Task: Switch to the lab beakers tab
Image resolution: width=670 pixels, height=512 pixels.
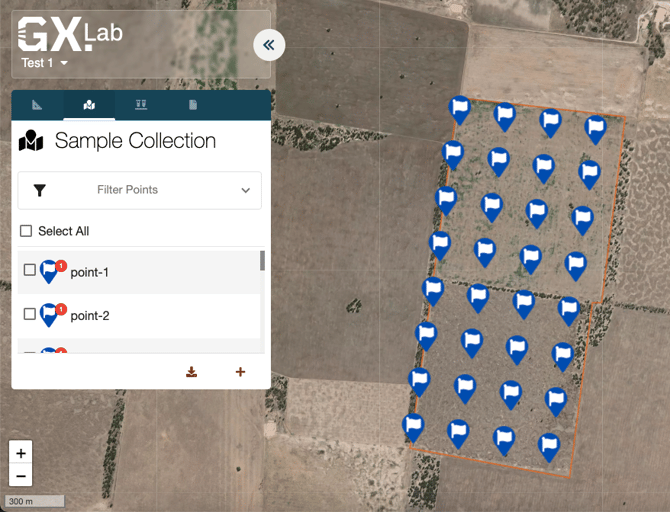Action: (141, 105)
